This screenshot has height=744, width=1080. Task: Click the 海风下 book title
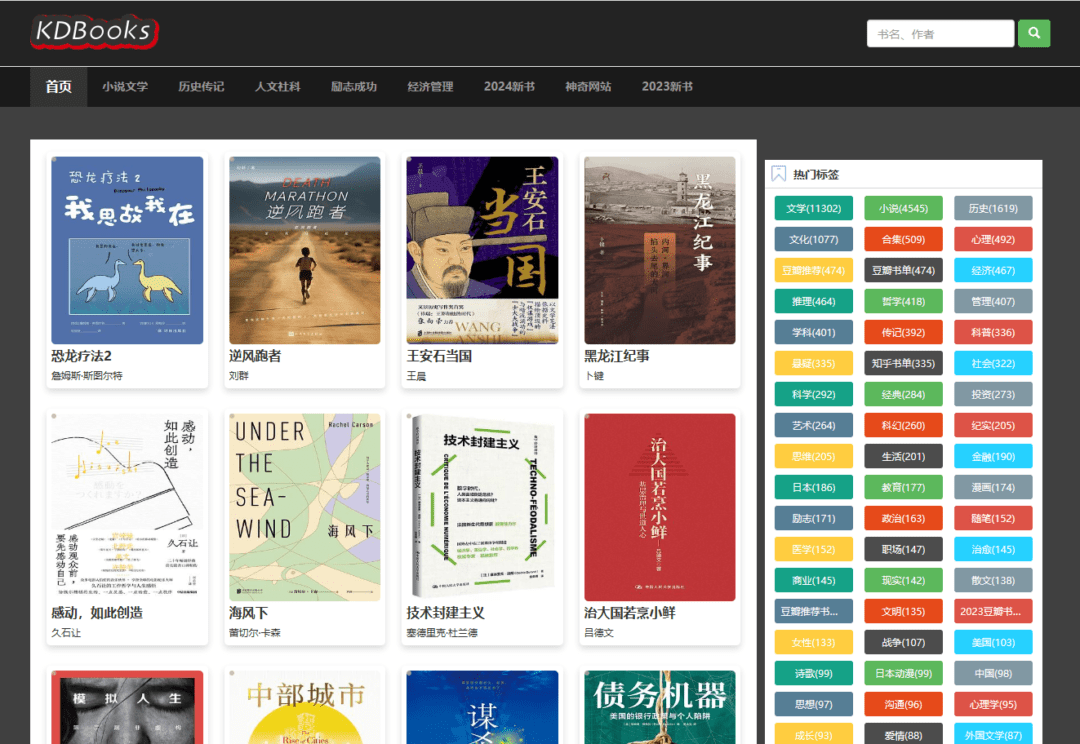[249, 613]
